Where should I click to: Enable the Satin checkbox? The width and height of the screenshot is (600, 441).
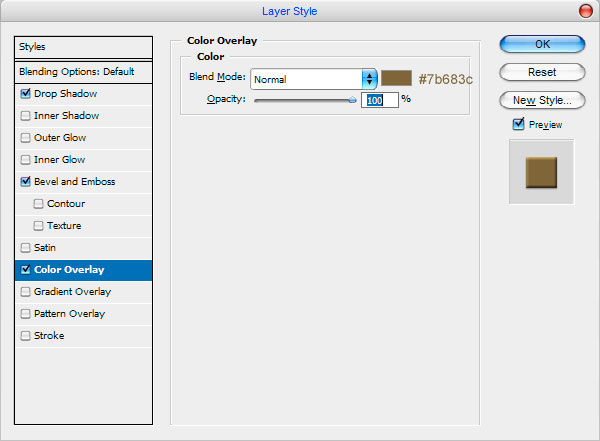point(25,248)
